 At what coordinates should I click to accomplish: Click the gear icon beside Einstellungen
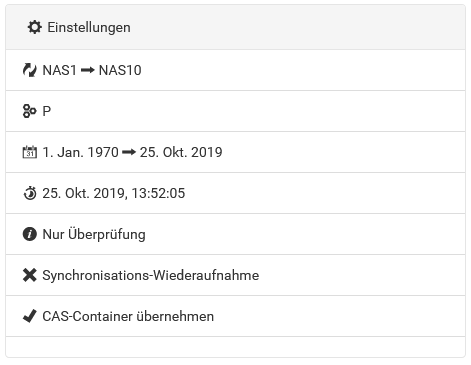[35, 27]
